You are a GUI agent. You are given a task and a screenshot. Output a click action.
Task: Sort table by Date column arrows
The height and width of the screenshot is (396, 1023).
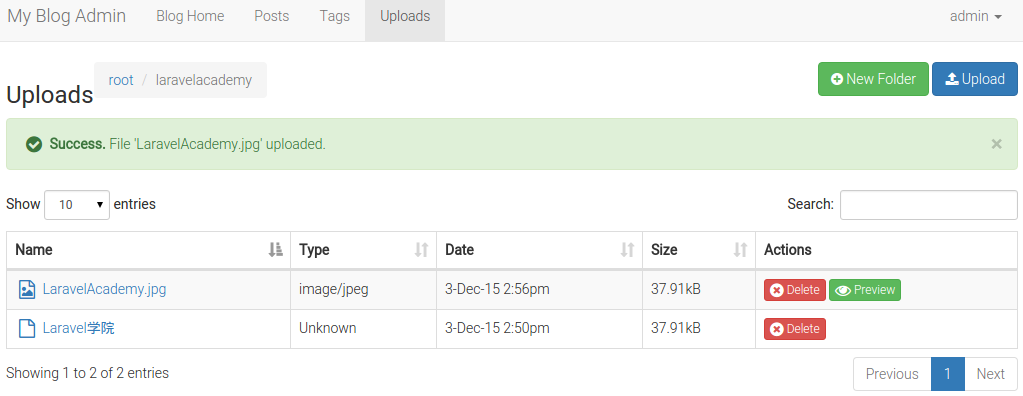[x=628, y=249]
